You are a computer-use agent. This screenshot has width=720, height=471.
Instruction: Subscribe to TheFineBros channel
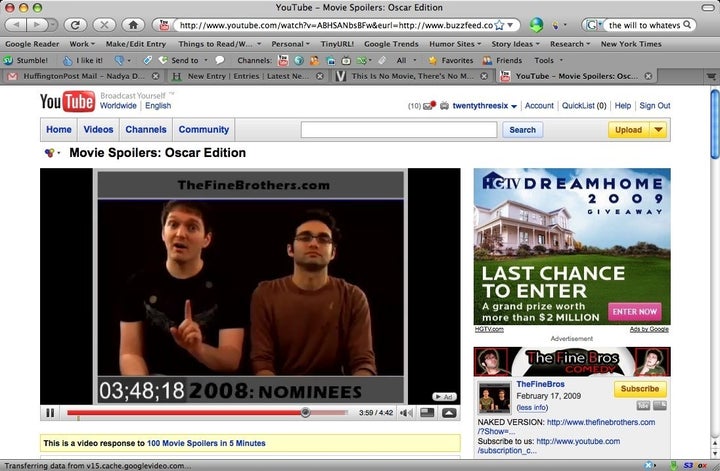tap(640, 389)
